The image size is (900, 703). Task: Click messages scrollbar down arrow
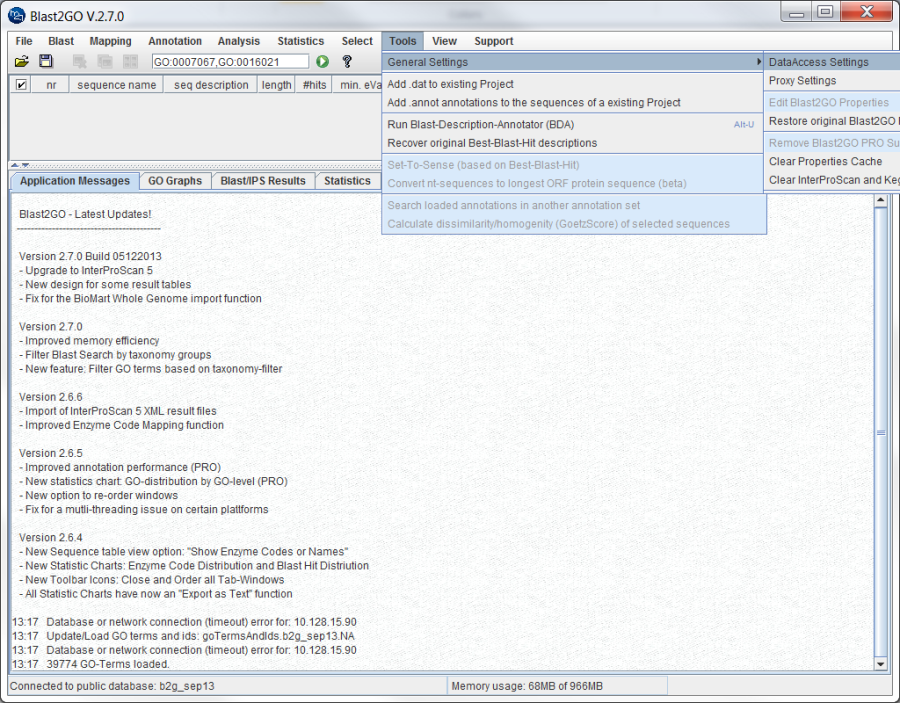[880, 664]
